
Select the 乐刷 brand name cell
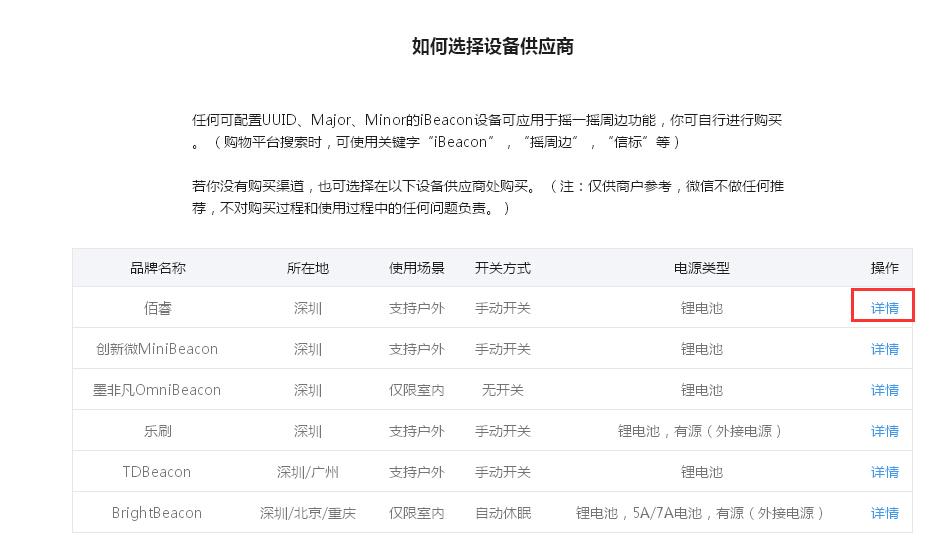click(x=158, y=431)
